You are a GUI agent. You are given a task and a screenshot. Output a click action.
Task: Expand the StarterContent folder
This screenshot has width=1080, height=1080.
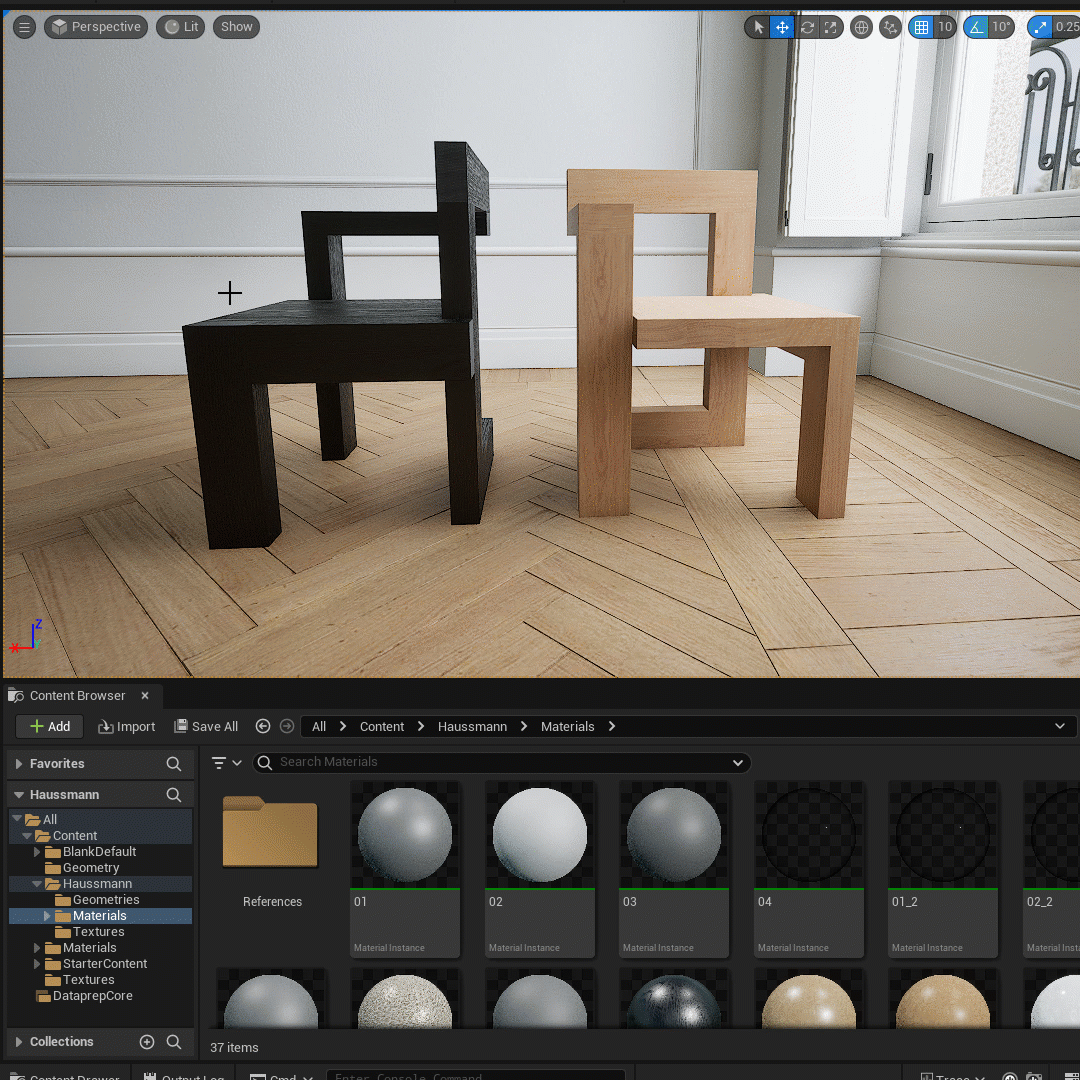[37, 964]
